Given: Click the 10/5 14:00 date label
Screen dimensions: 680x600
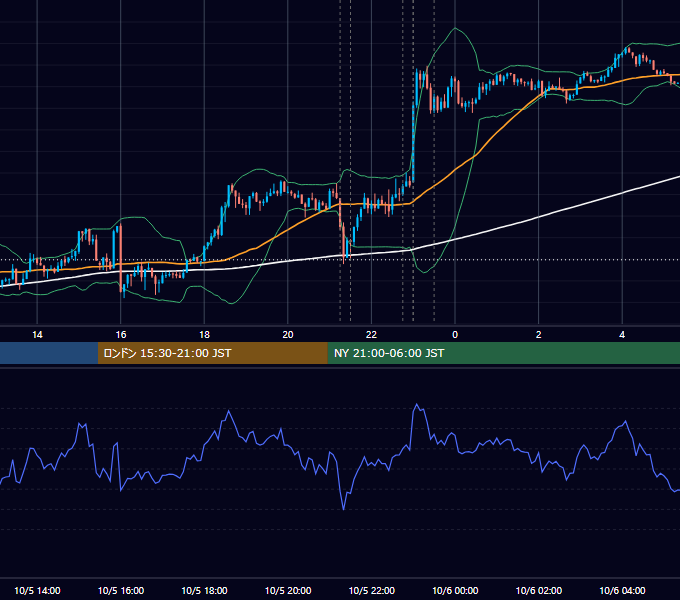Looking at the screenshot, I should [x=37, y=590].
